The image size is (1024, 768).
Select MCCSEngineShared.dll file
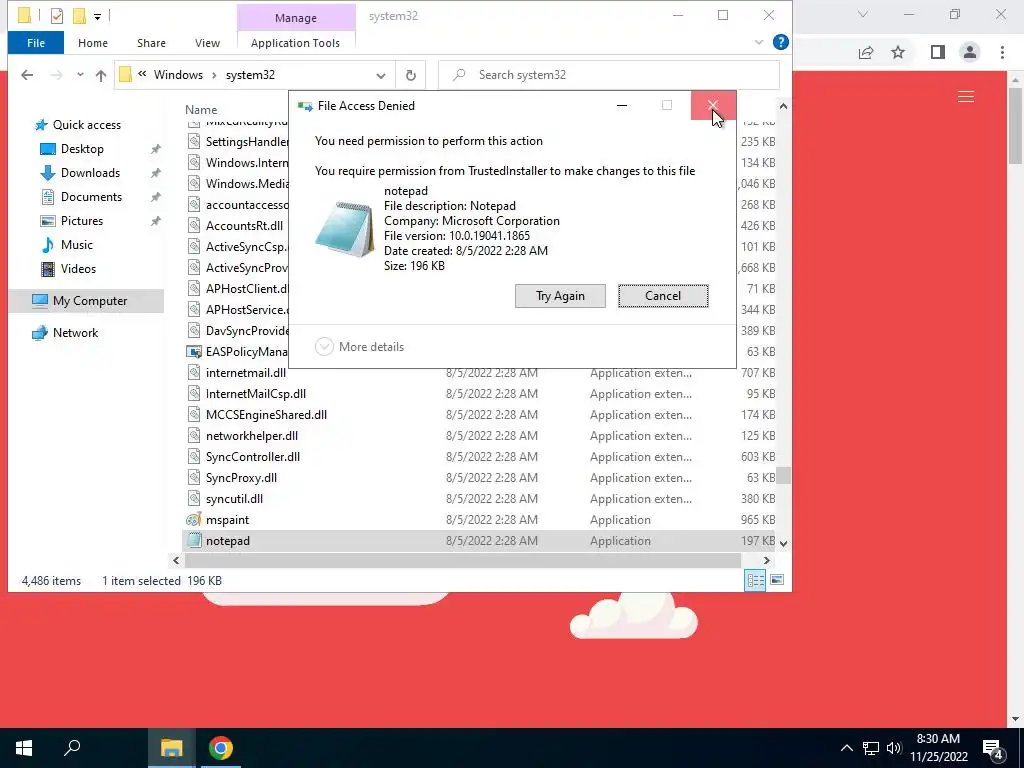[x=266, y=415]
